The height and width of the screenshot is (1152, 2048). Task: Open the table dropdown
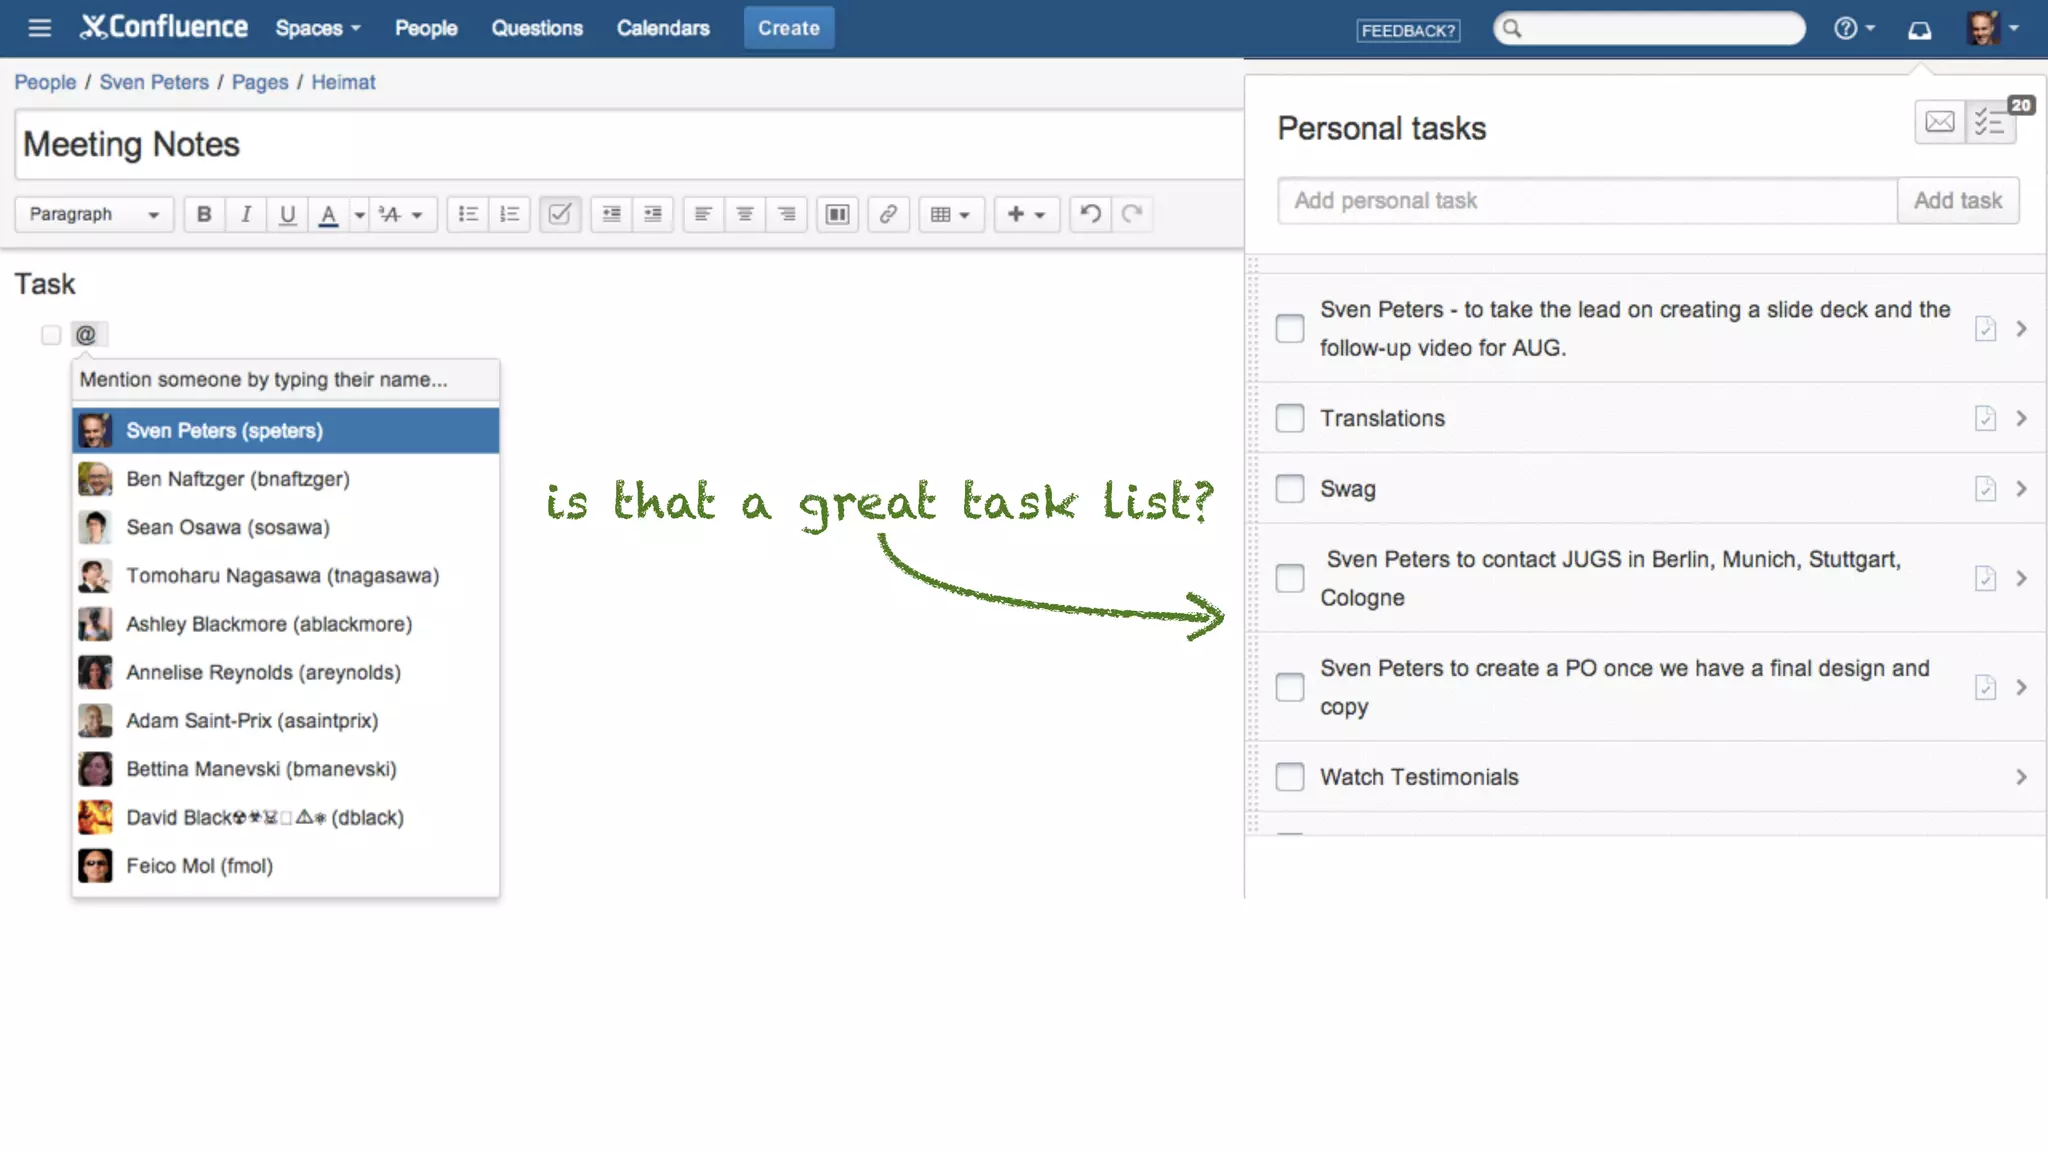click(951, 214)
